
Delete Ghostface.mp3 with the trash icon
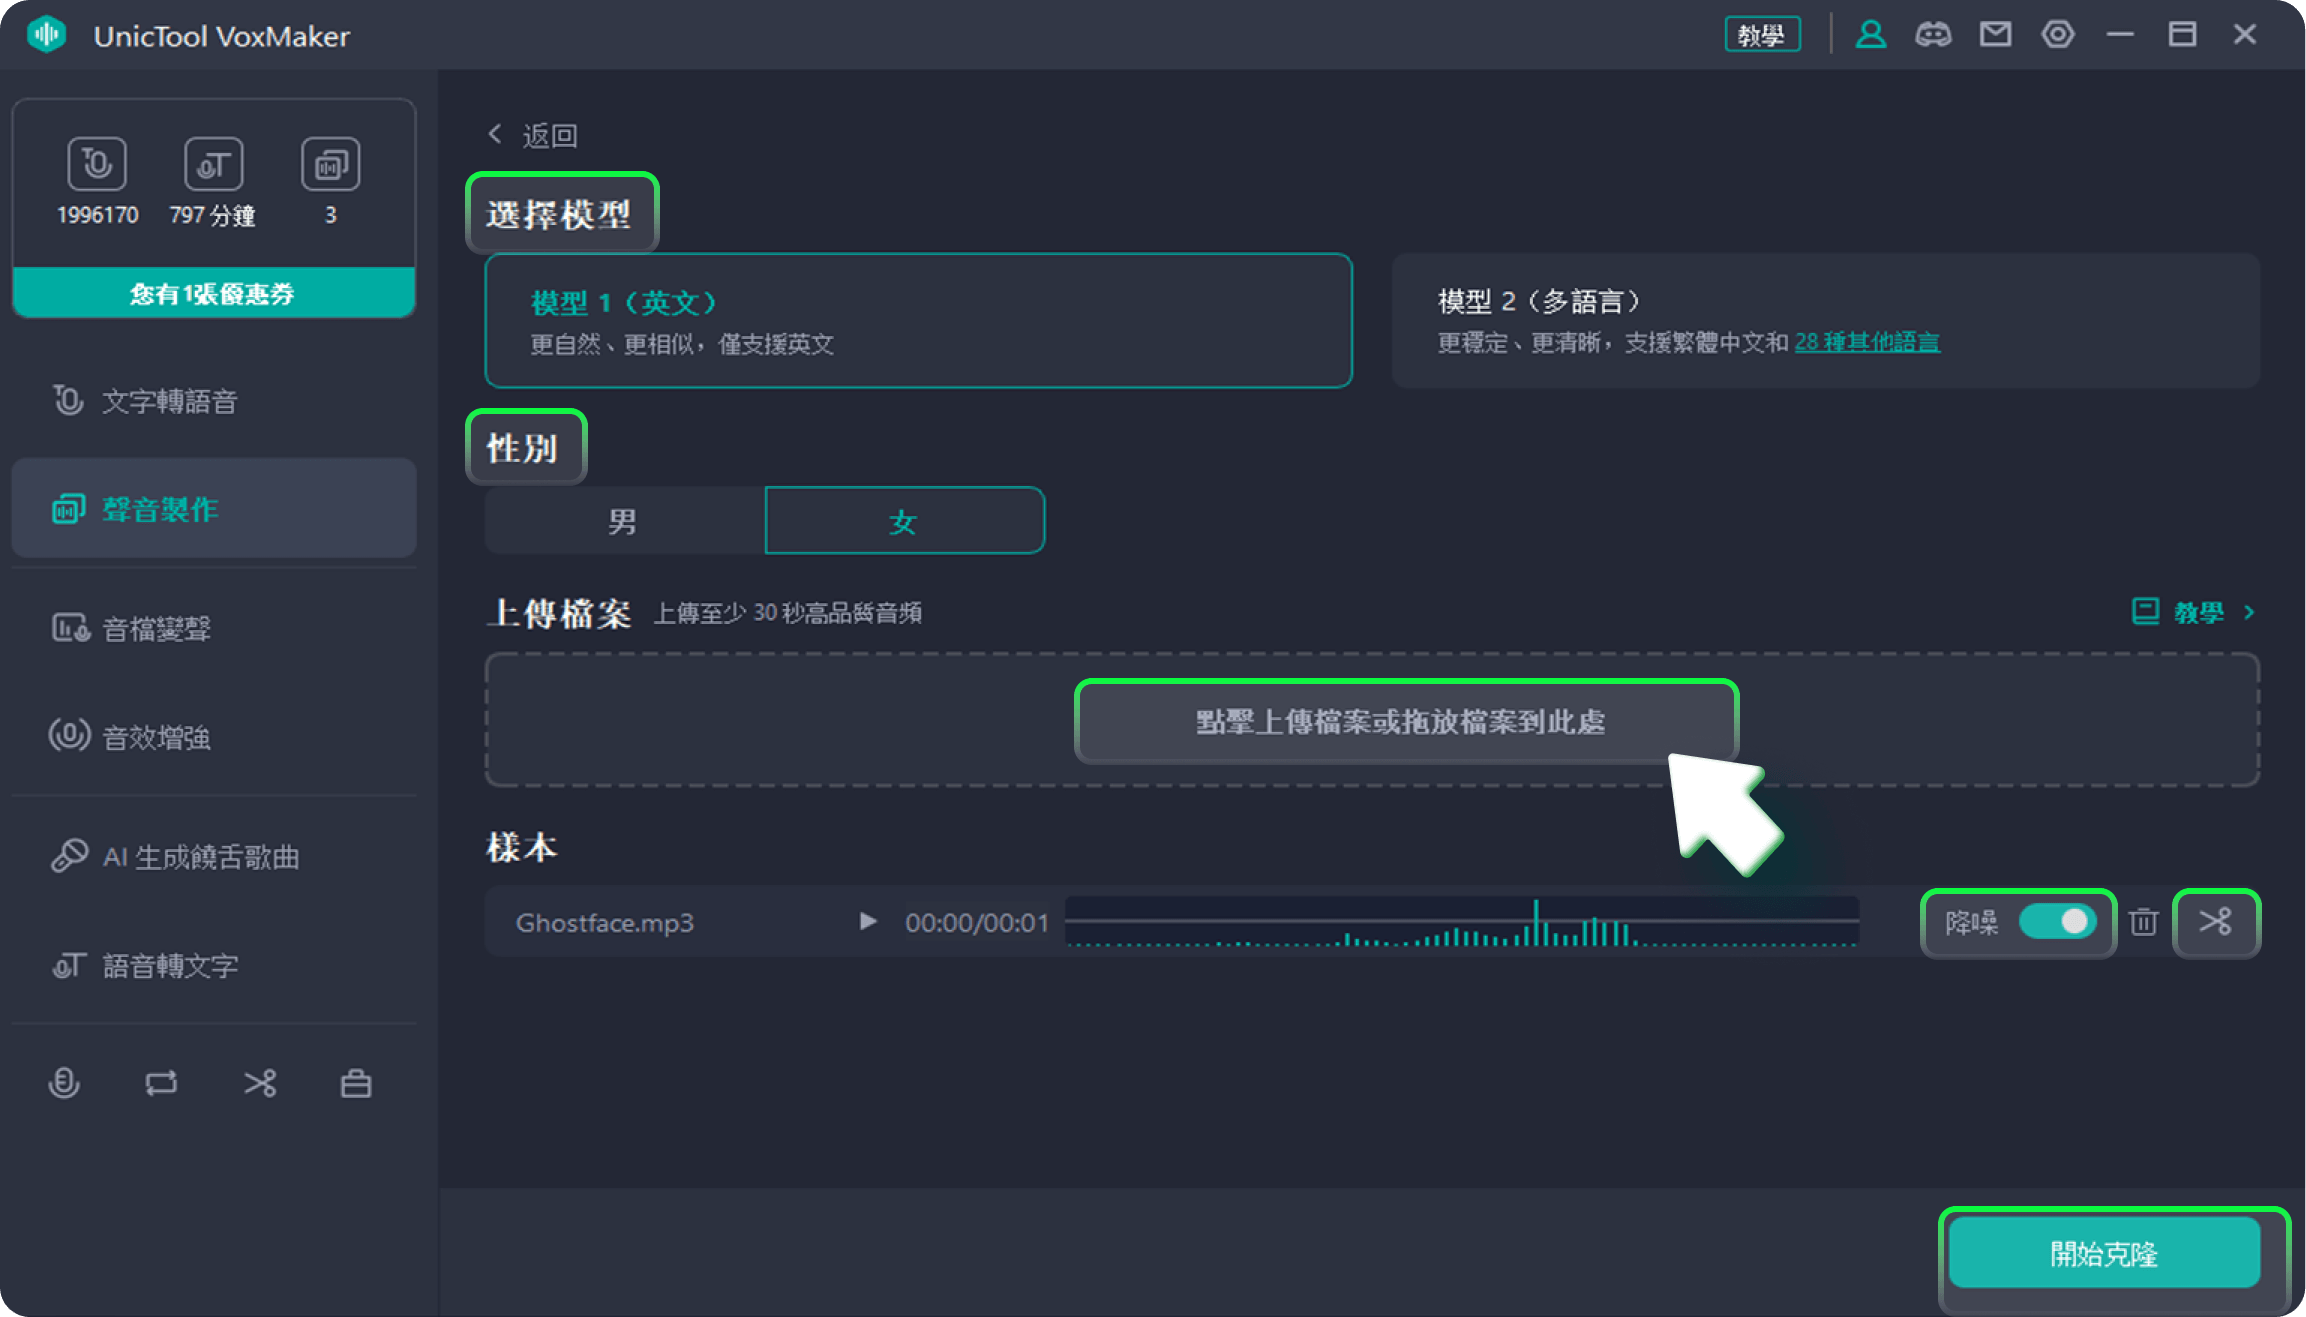(x=2143, y=921)
